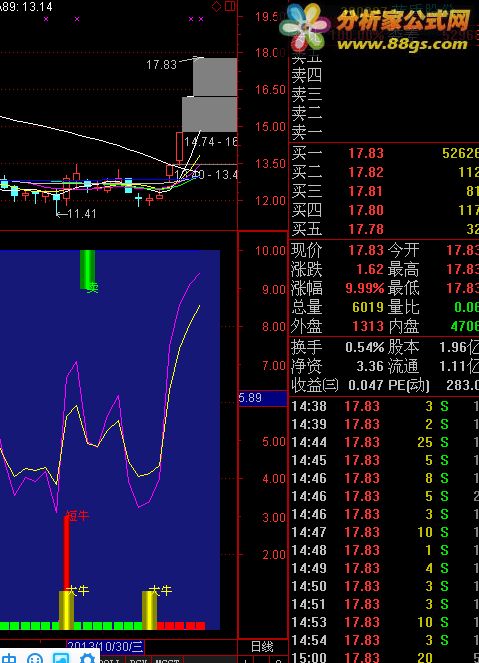Select the 14:47 trade row with volume 10
The image size is (479, 663).
point(384,532)
